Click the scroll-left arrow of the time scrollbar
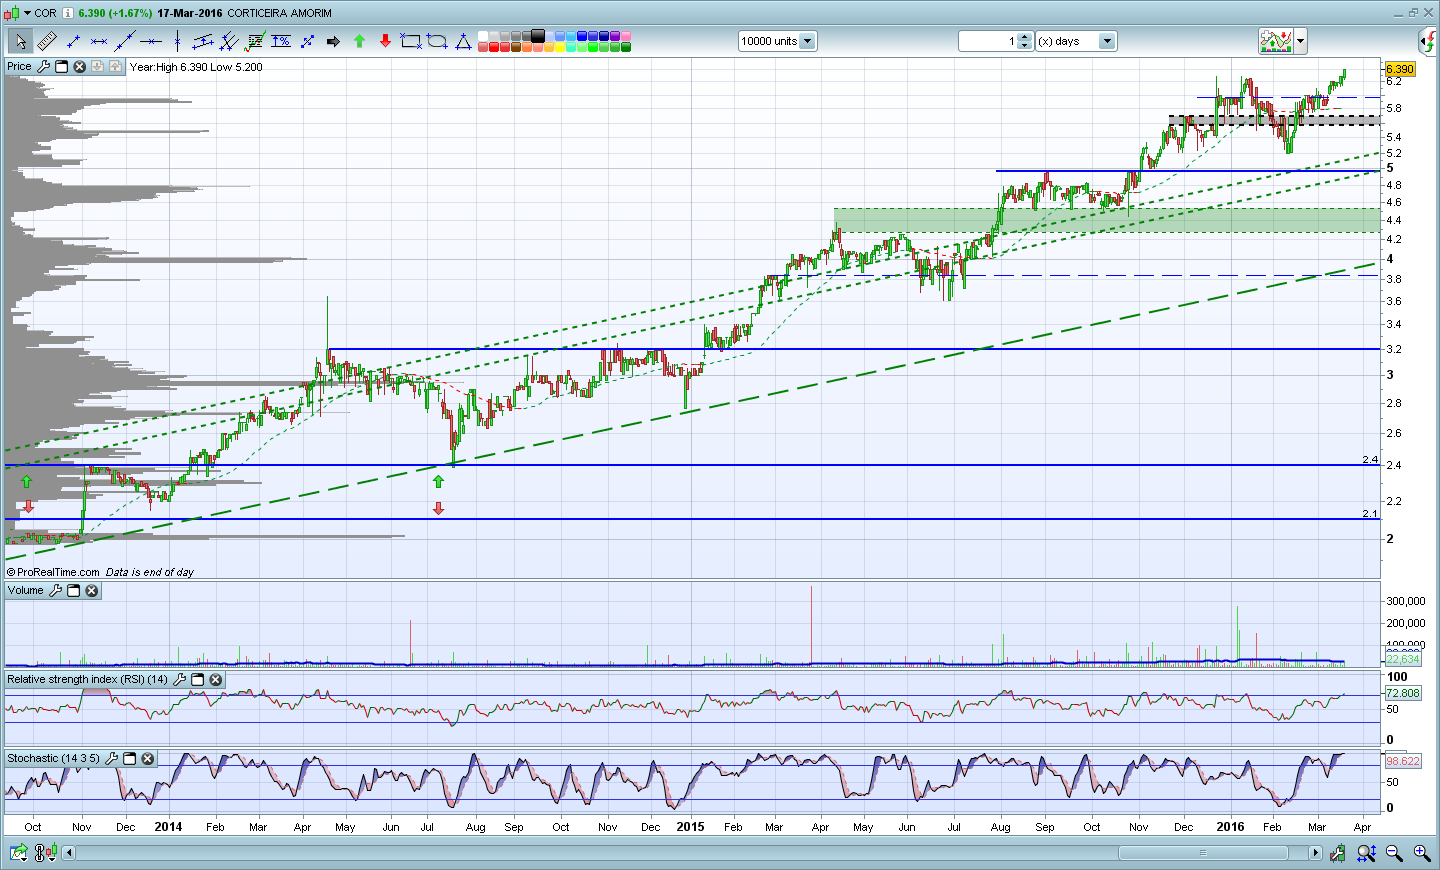Image resolution: width=1440 pixels, height=870 pixels. 69,853
